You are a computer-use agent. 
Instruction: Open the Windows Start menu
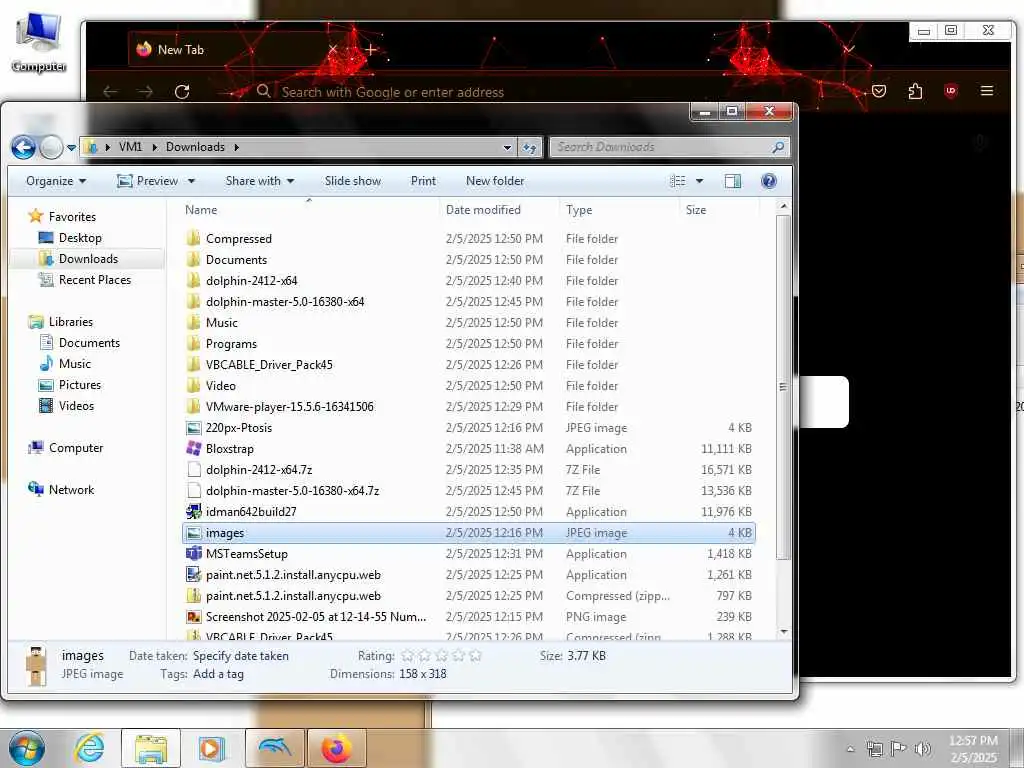pyautogui.click(x=25, y=748)
